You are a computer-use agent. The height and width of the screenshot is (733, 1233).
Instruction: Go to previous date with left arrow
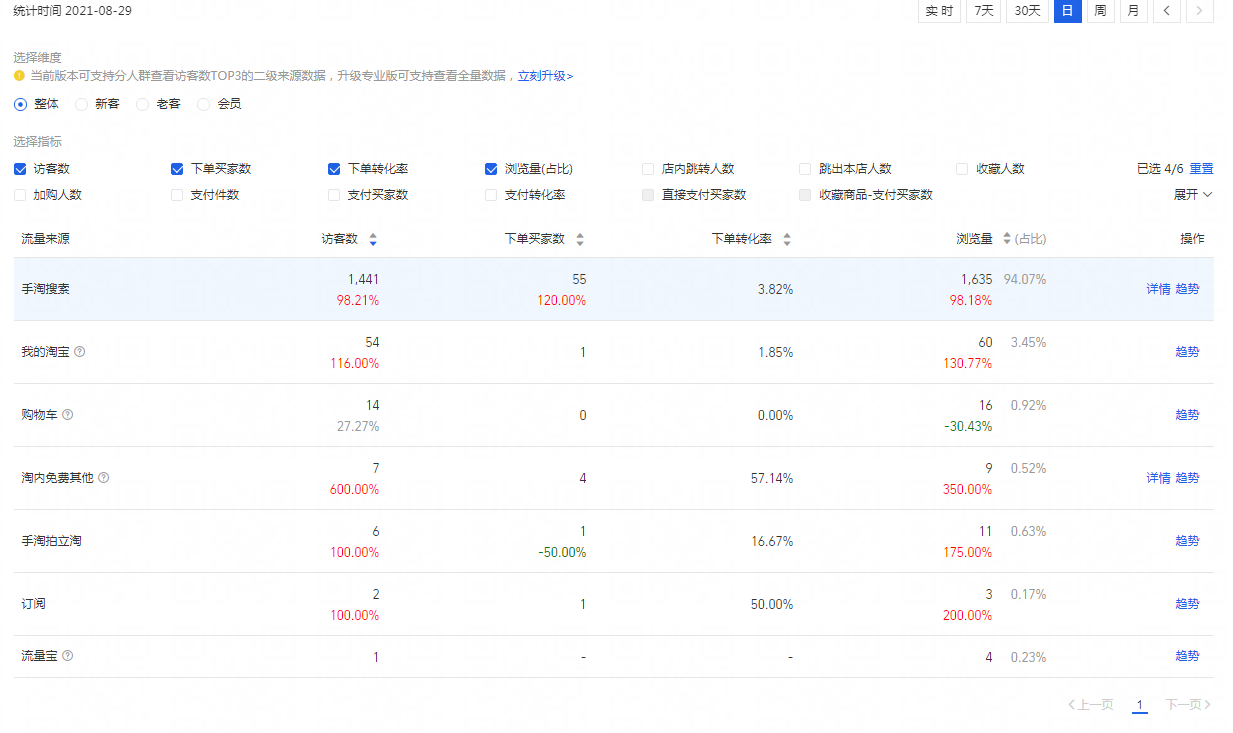coord(1167,11)
